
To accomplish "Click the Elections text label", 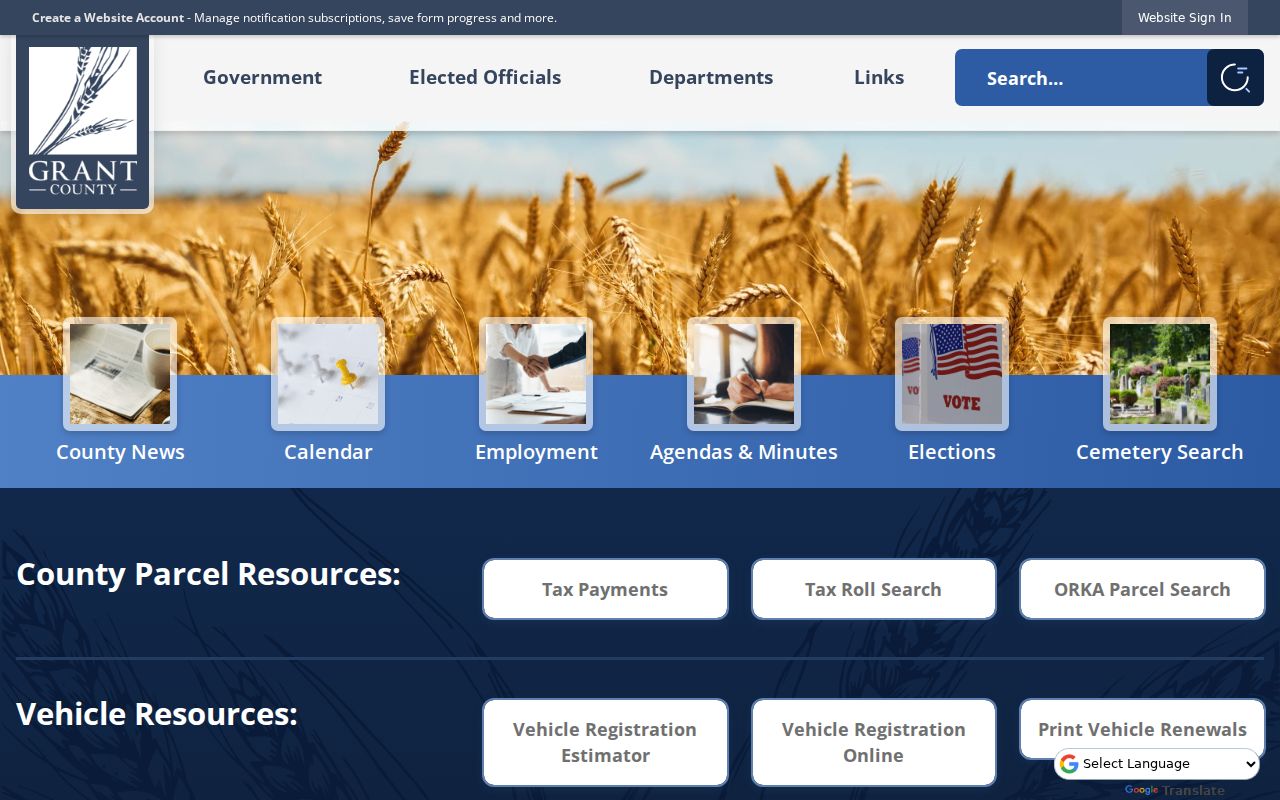I will [x=952, y=452].
